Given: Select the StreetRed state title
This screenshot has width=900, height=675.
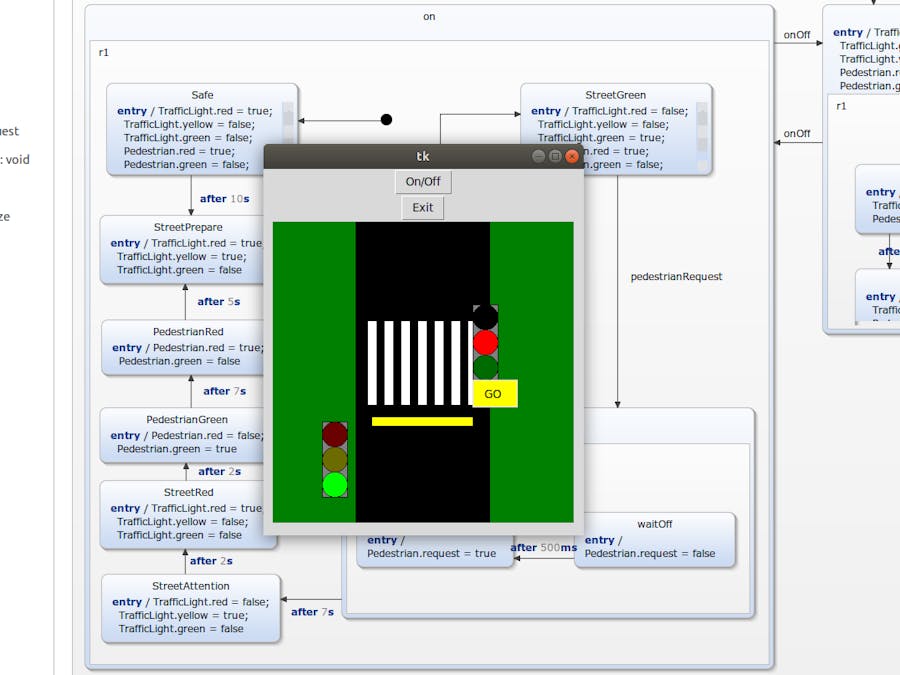Looking at the screenshot, I should (x=188, y=492).
